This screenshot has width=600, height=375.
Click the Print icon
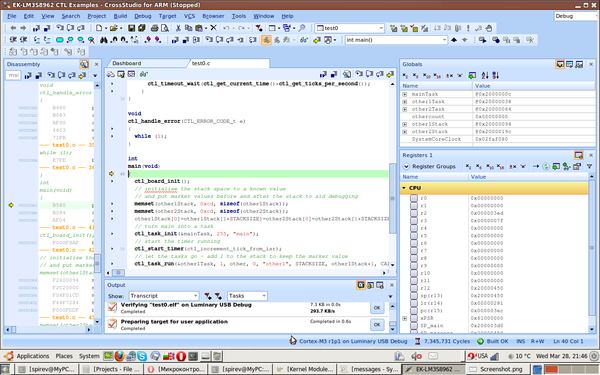pos(155,28)
